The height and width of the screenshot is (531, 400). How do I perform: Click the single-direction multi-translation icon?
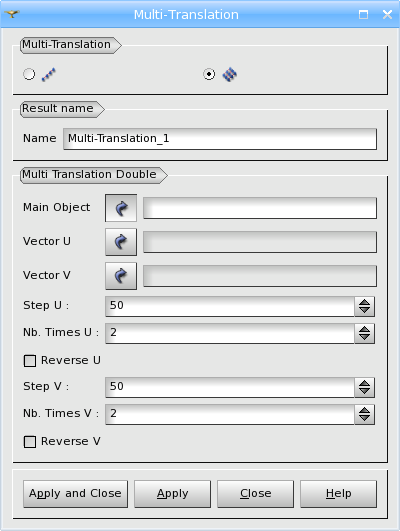tap(48, 75)
